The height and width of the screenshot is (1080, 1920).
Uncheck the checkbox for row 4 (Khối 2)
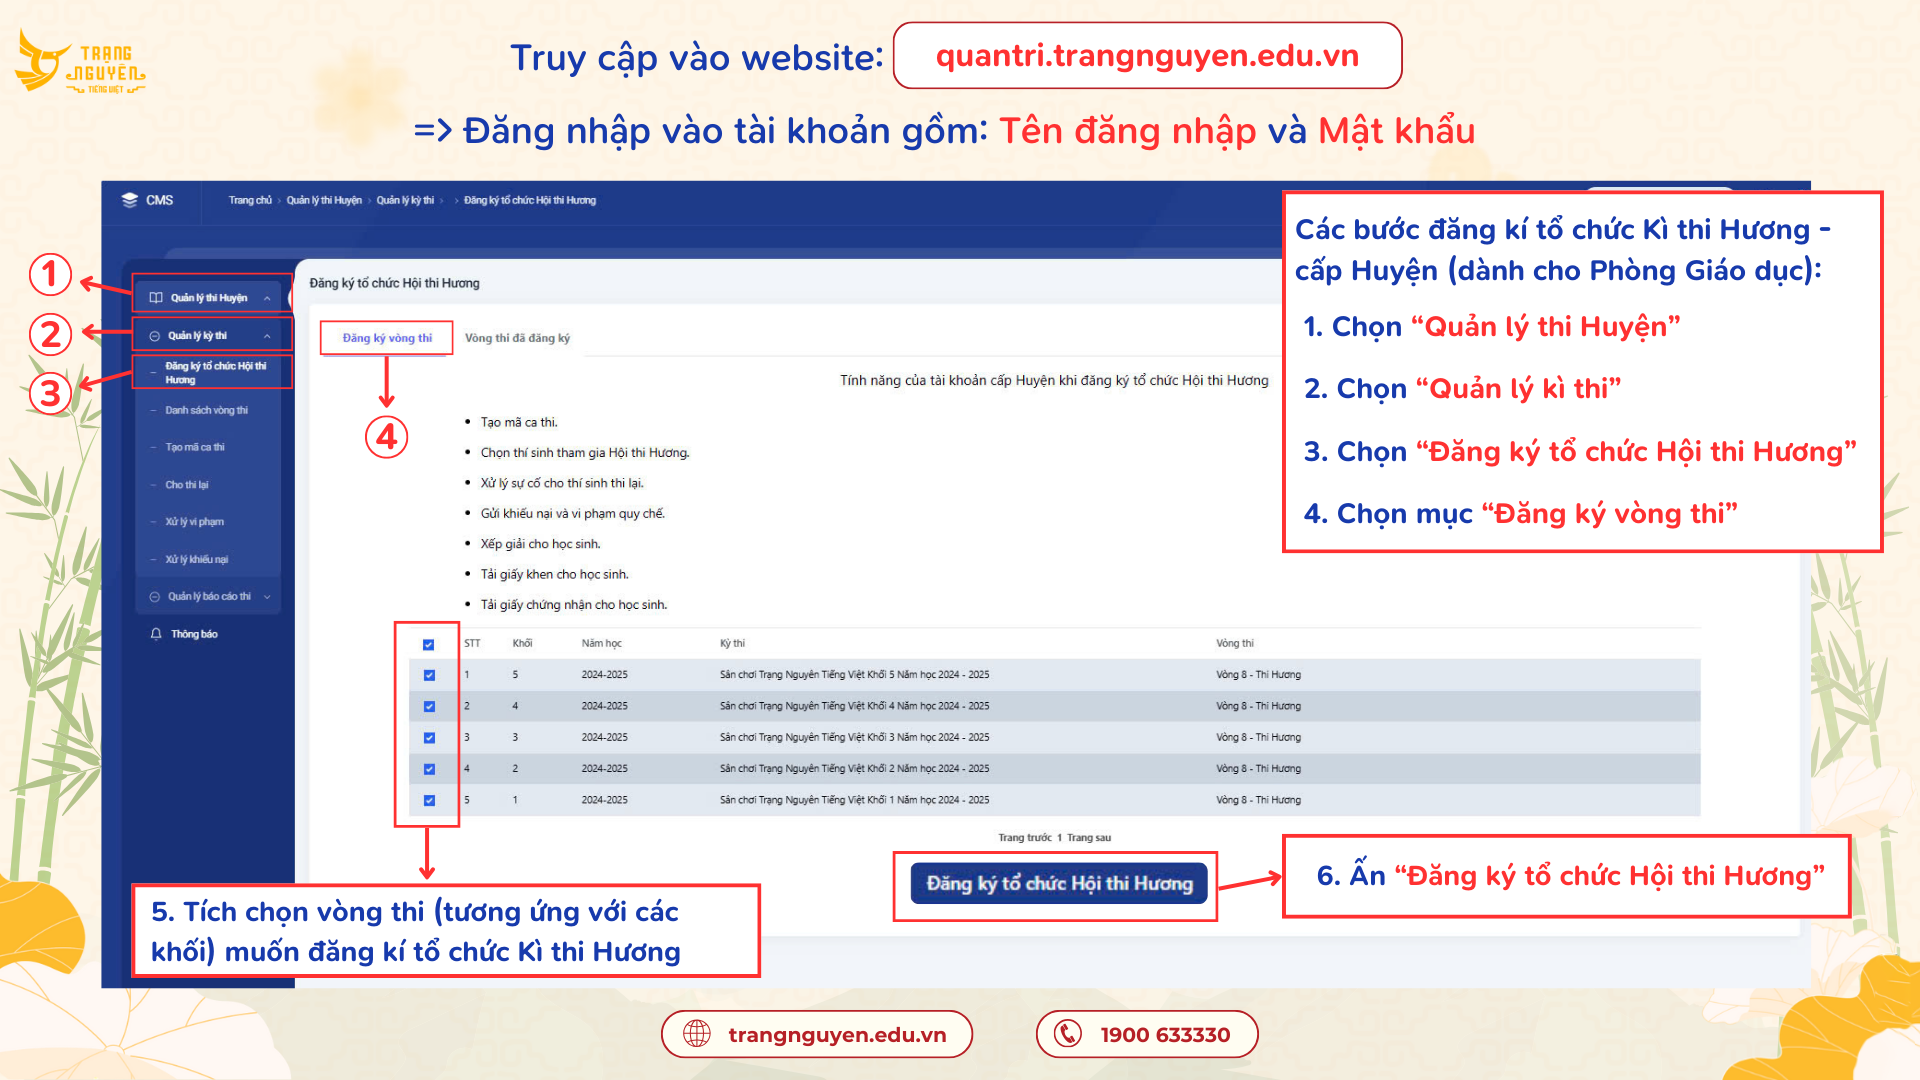point(429,769)
